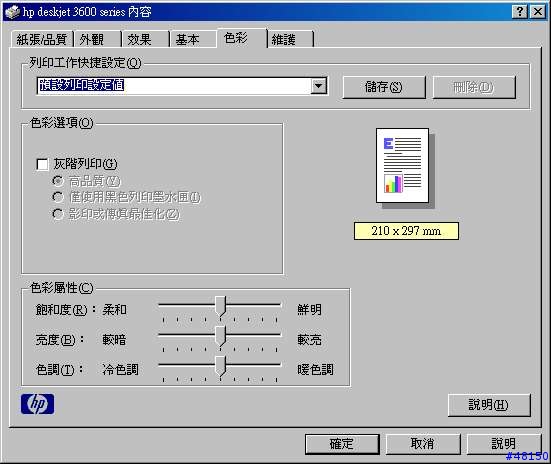Click the 柔和 label by saturation slider
This screenshot has width=551, height=464.
click(115, 310)
